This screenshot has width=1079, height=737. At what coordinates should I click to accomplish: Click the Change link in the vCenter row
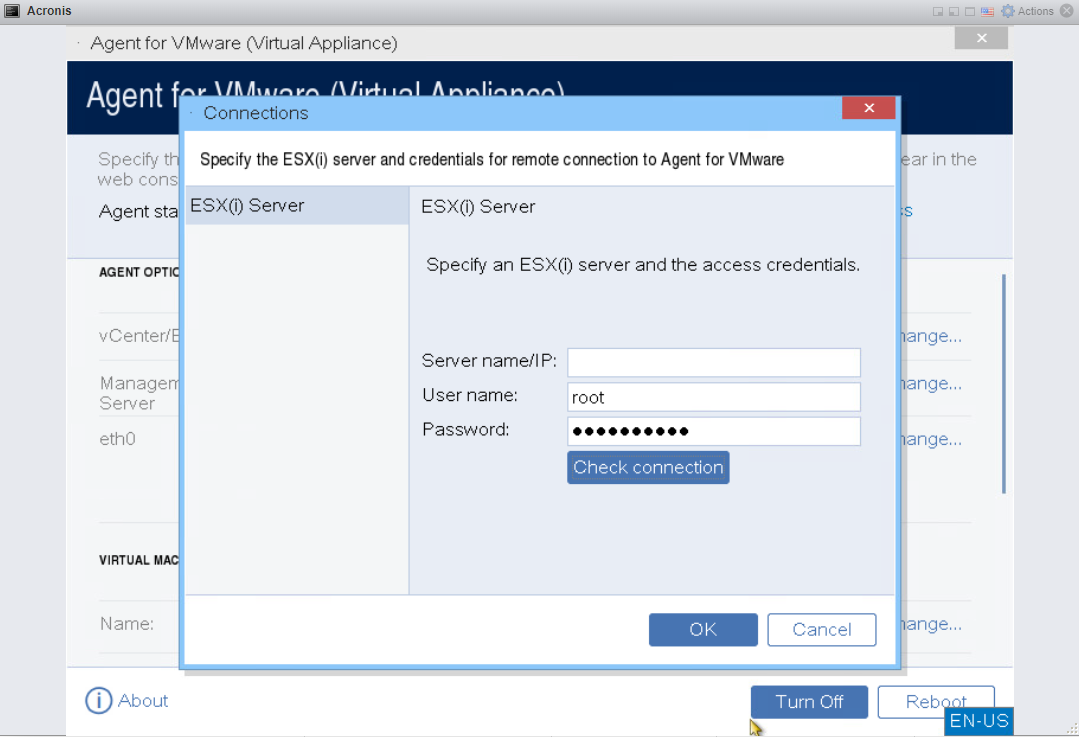point(931,336)
